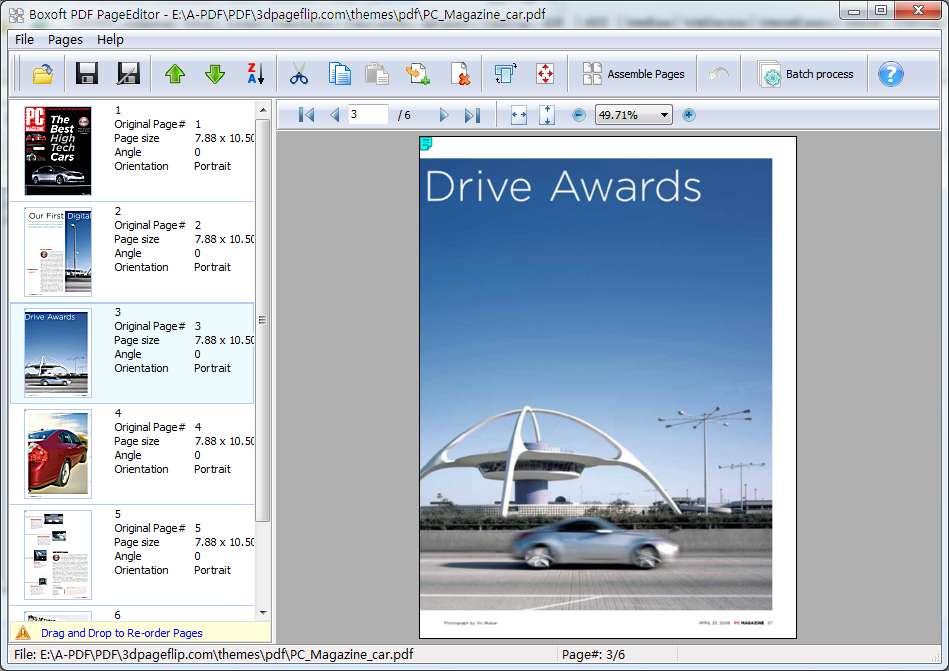Click the warning triangle icon
949x671 pixels.
click(x=23, y=633)
